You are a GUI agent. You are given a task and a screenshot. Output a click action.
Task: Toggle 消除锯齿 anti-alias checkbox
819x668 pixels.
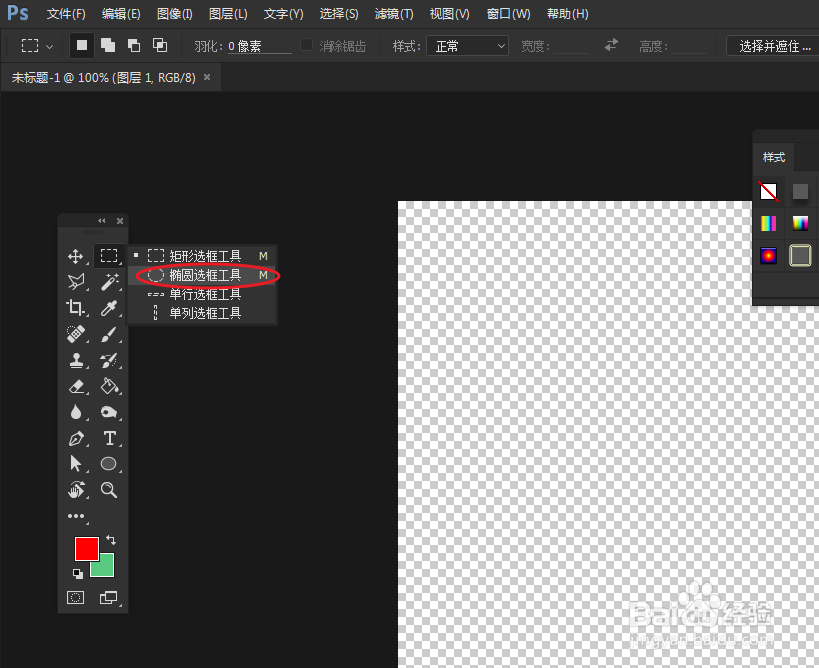307,45
